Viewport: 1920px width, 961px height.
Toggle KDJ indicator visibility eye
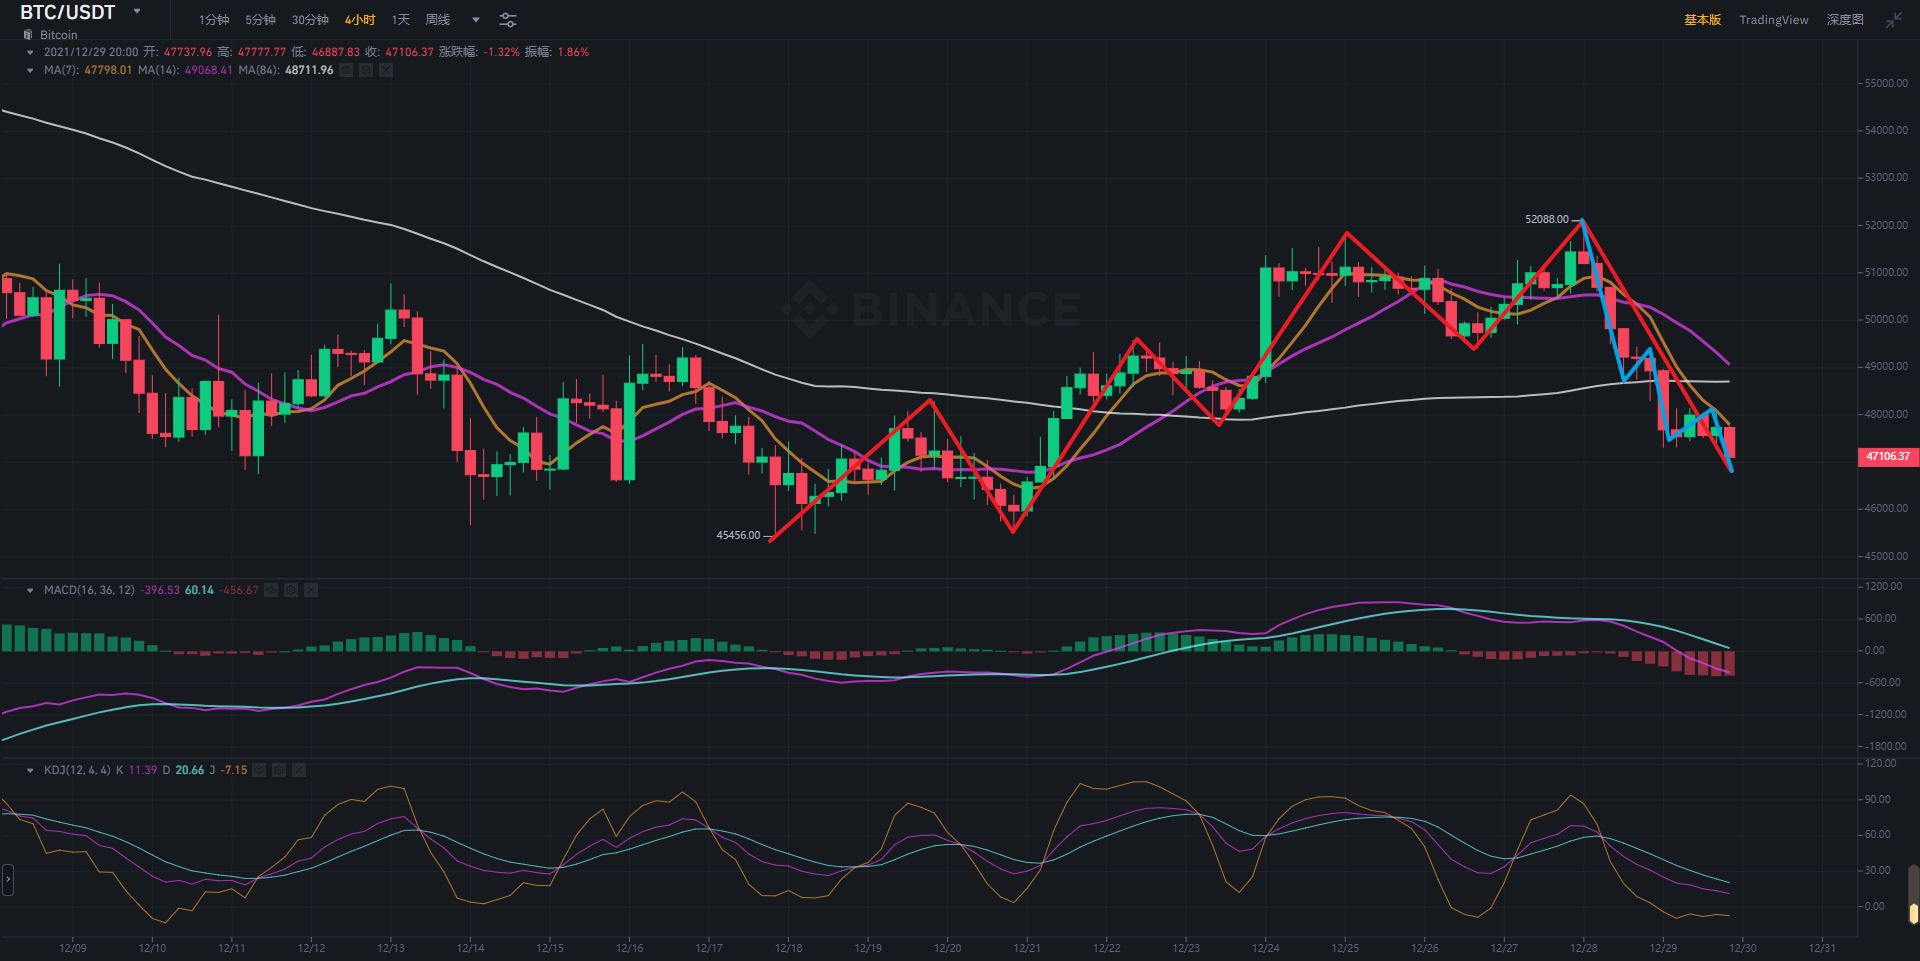pyautogui.click(x=259, y=770)
